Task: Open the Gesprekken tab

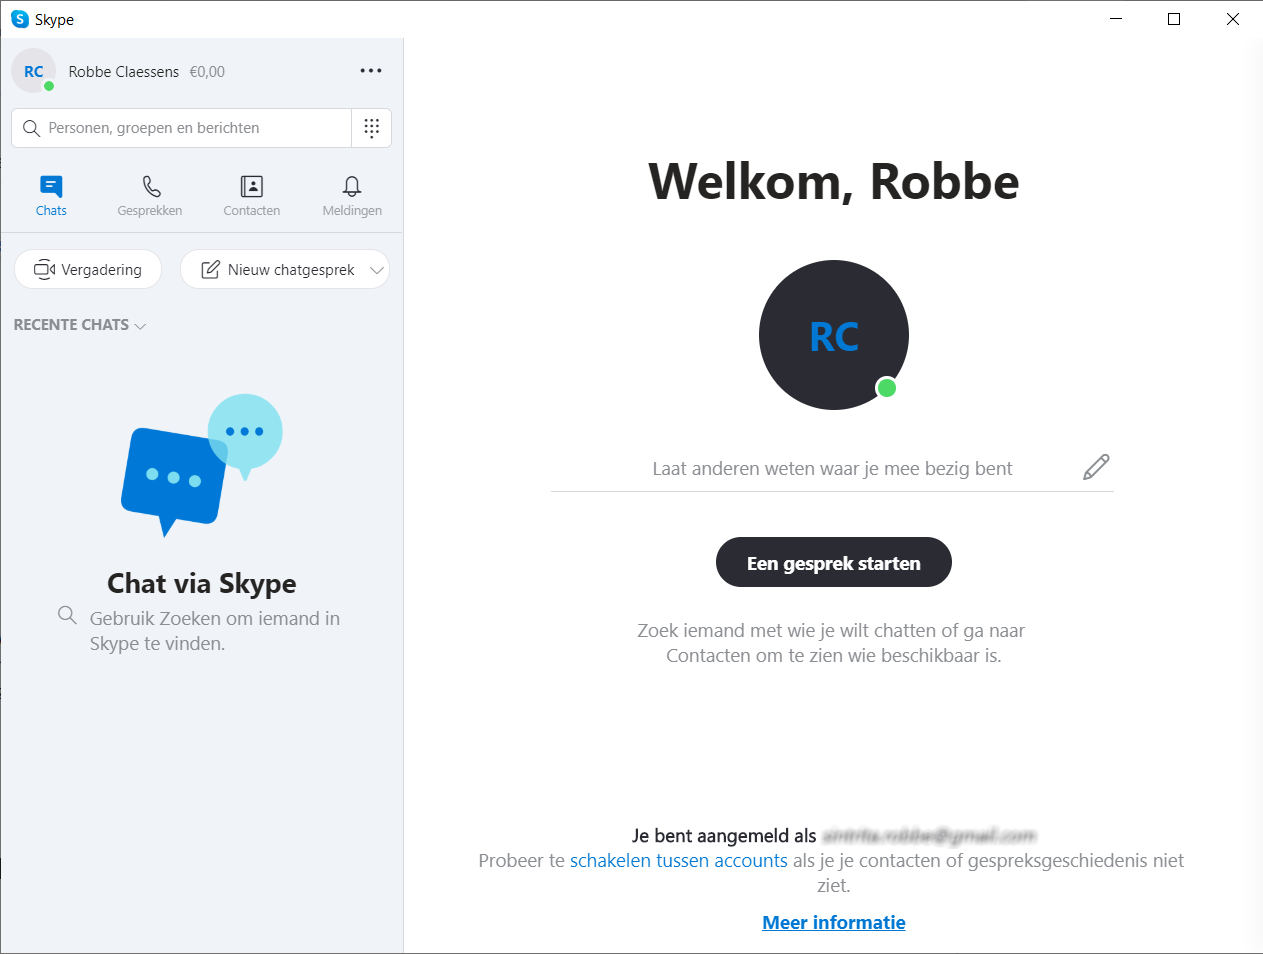Action: [150, 196]
